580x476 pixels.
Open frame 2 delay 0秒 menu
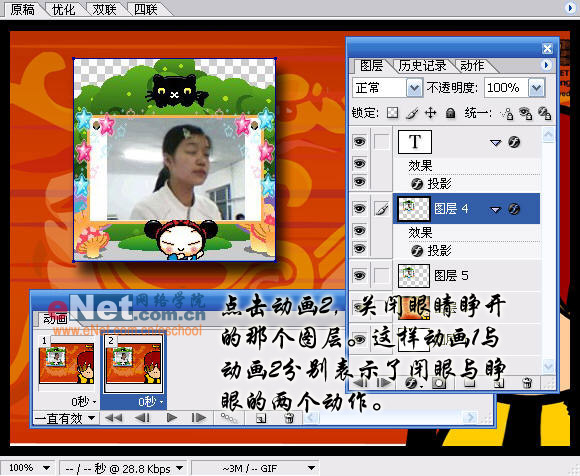(151, 402)
